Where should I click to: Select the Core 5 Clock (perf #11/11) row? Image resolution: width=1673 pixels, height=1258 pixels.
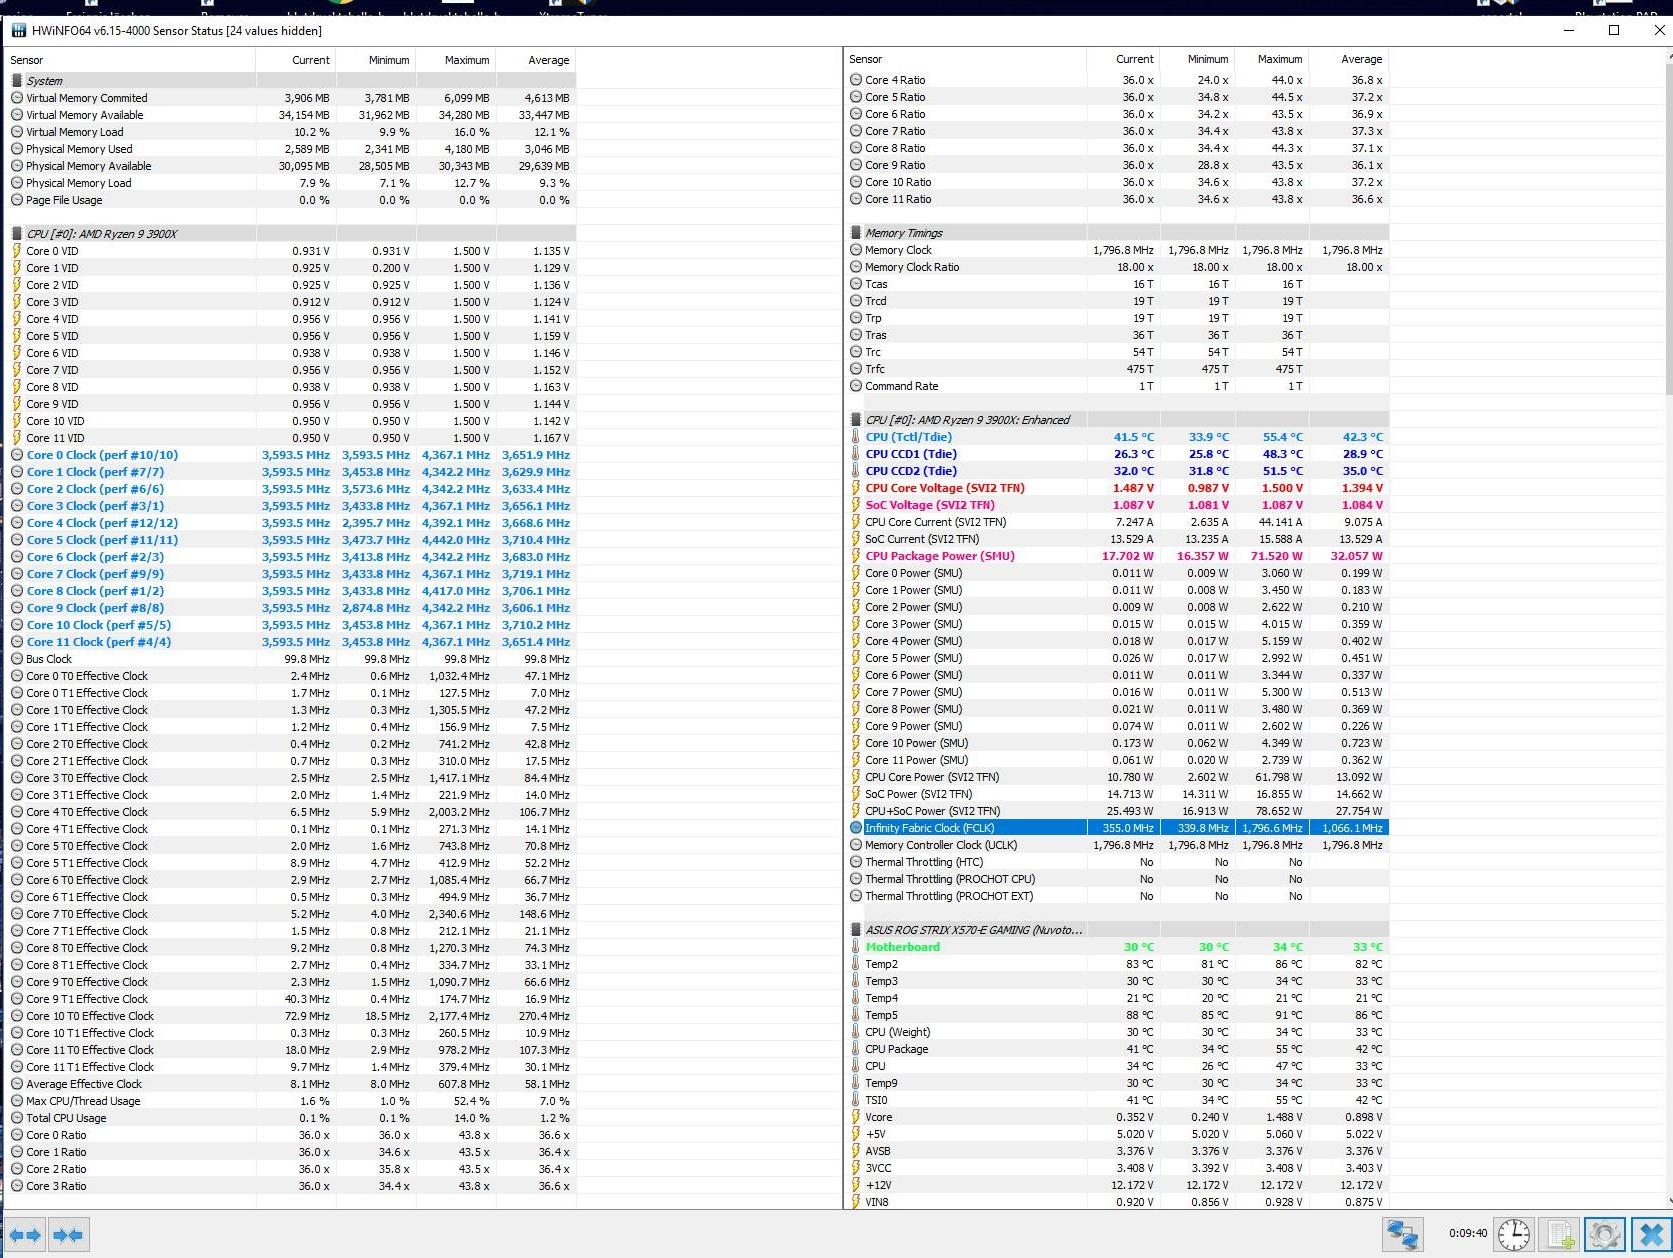click(291, 540)
